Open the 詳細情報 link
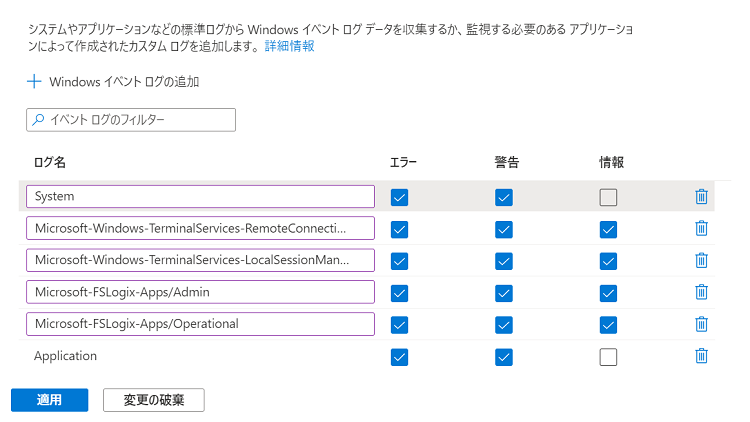 point(289,47)
